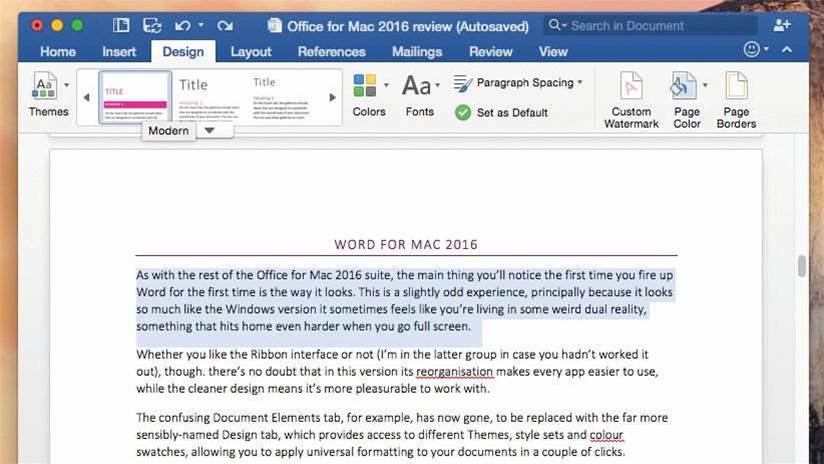Click the Redo arrow icon

[225, 25]
